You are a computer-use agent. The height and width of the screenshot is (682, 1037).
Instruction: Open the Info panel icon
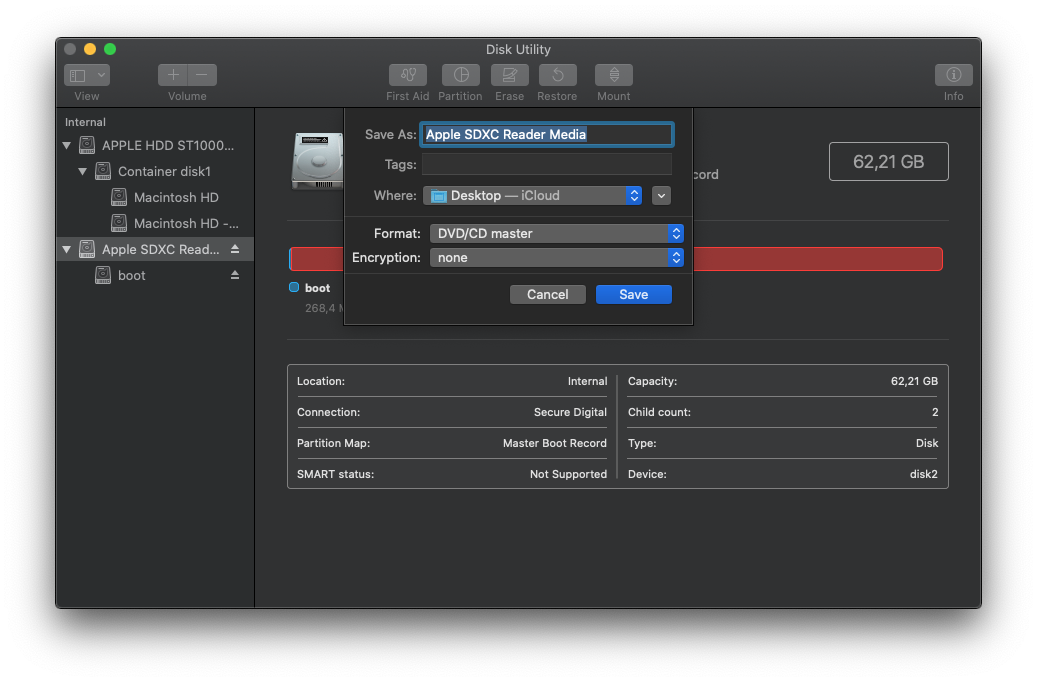click(953, 75)
